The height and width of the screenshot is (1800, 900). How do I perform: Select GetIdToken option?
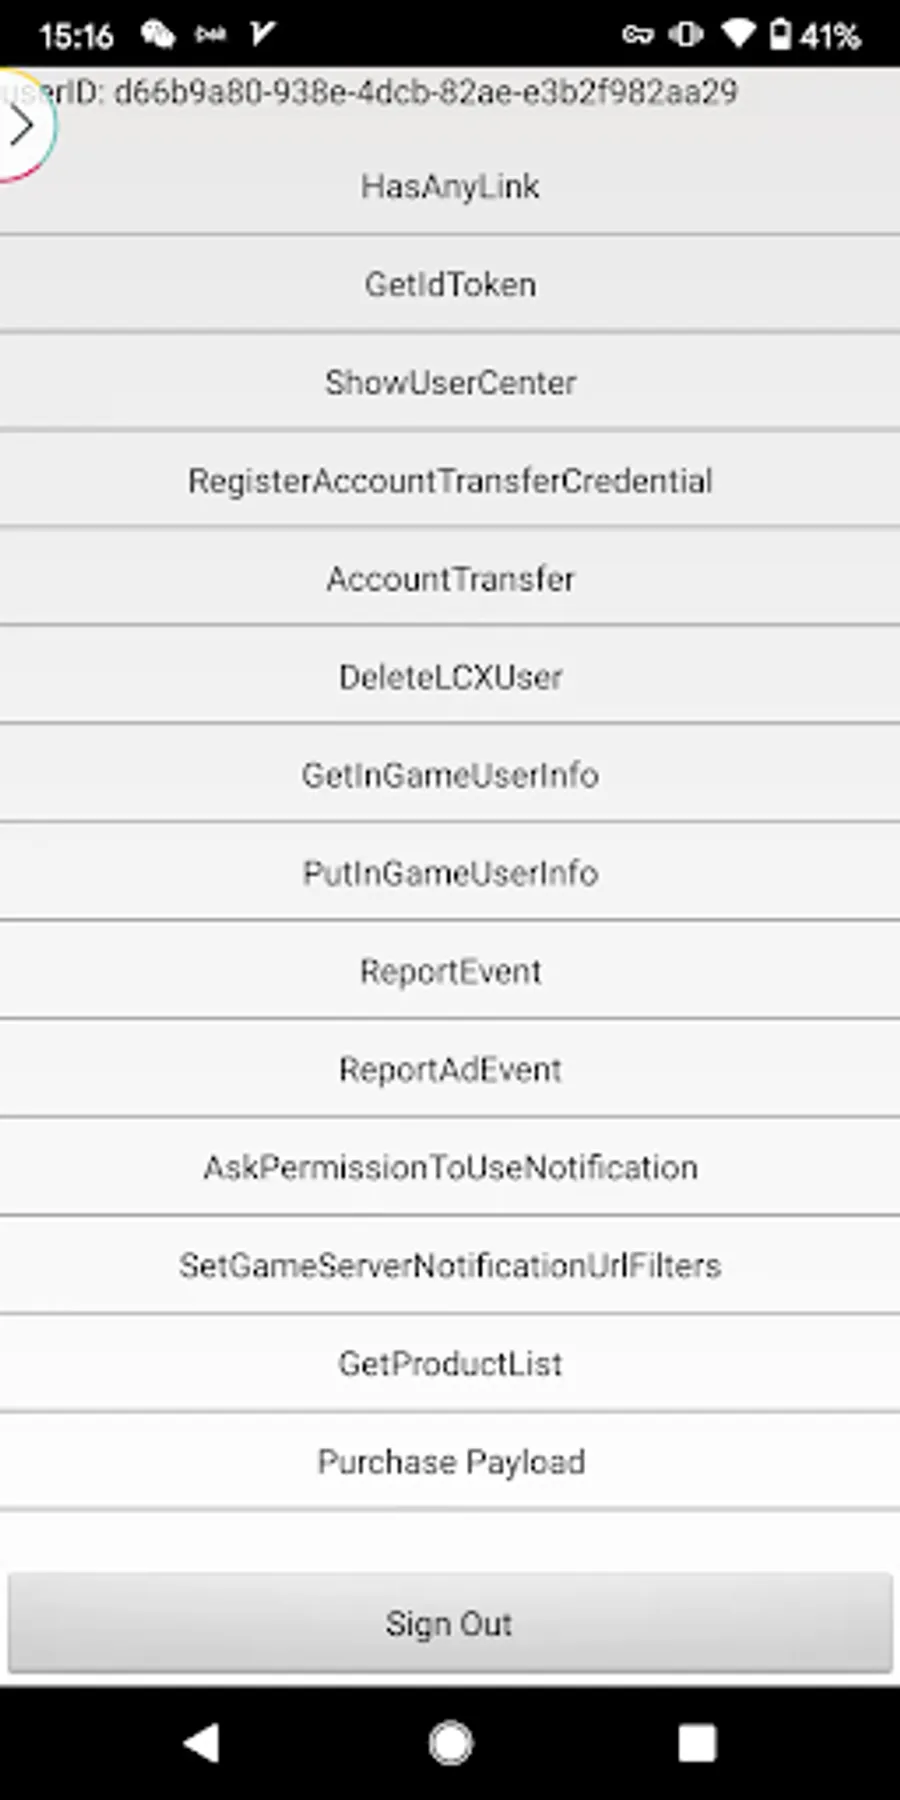[x=450, y=285]
